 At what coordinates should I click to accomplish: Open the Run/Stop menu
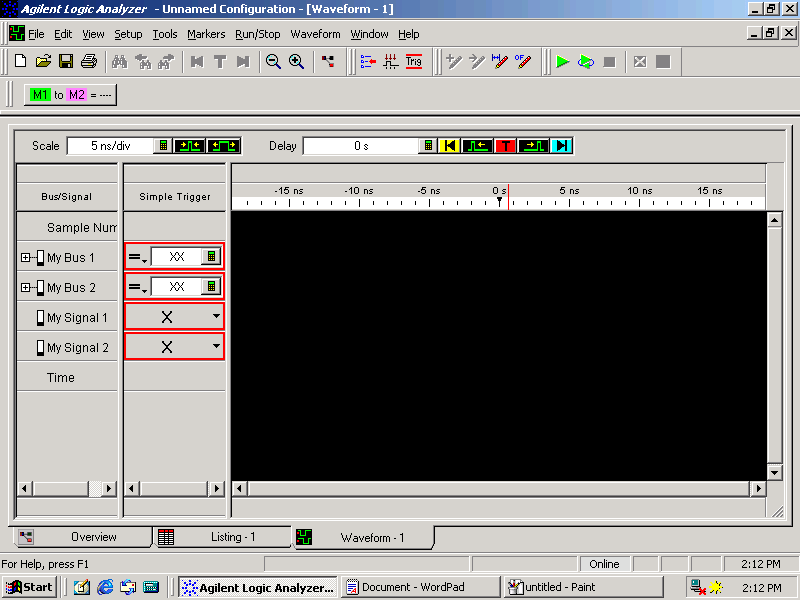pyautogui.click(x=258, y=34)
